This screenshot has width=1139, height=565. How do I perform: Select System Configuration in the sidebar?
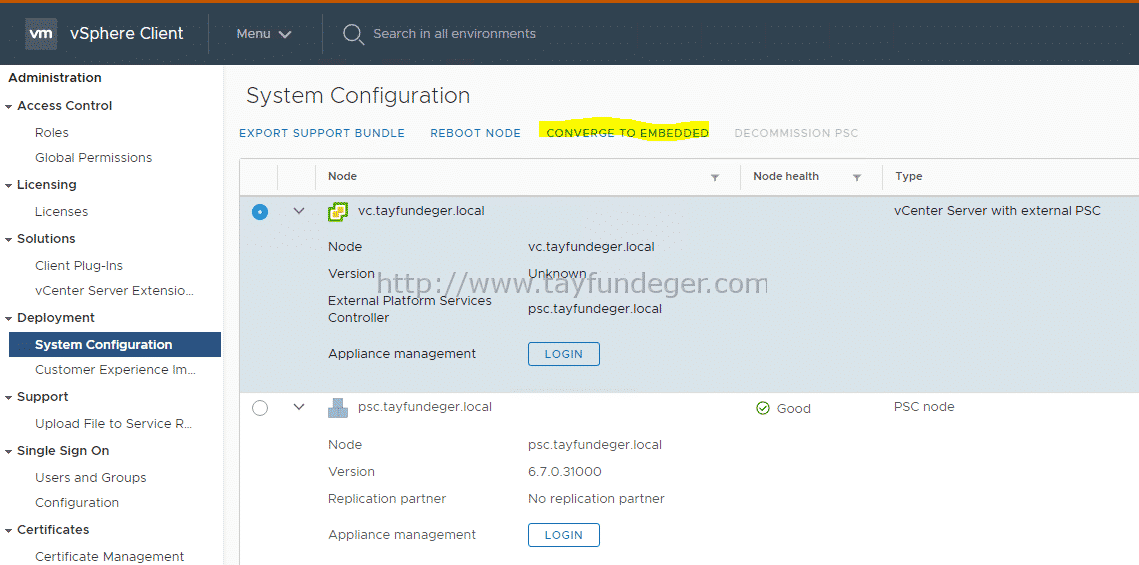click(115, 344)
